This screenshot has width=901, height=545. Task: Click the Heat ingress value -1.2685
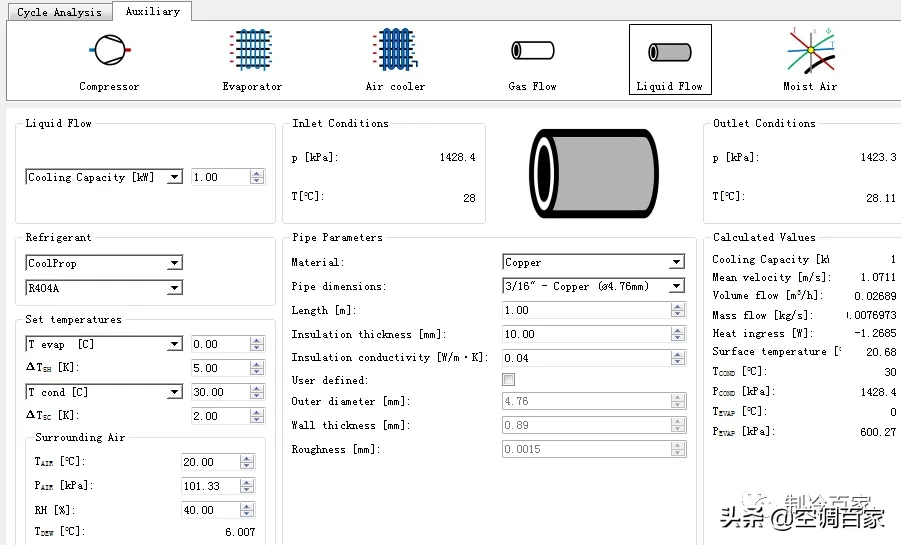pos(875,333)
